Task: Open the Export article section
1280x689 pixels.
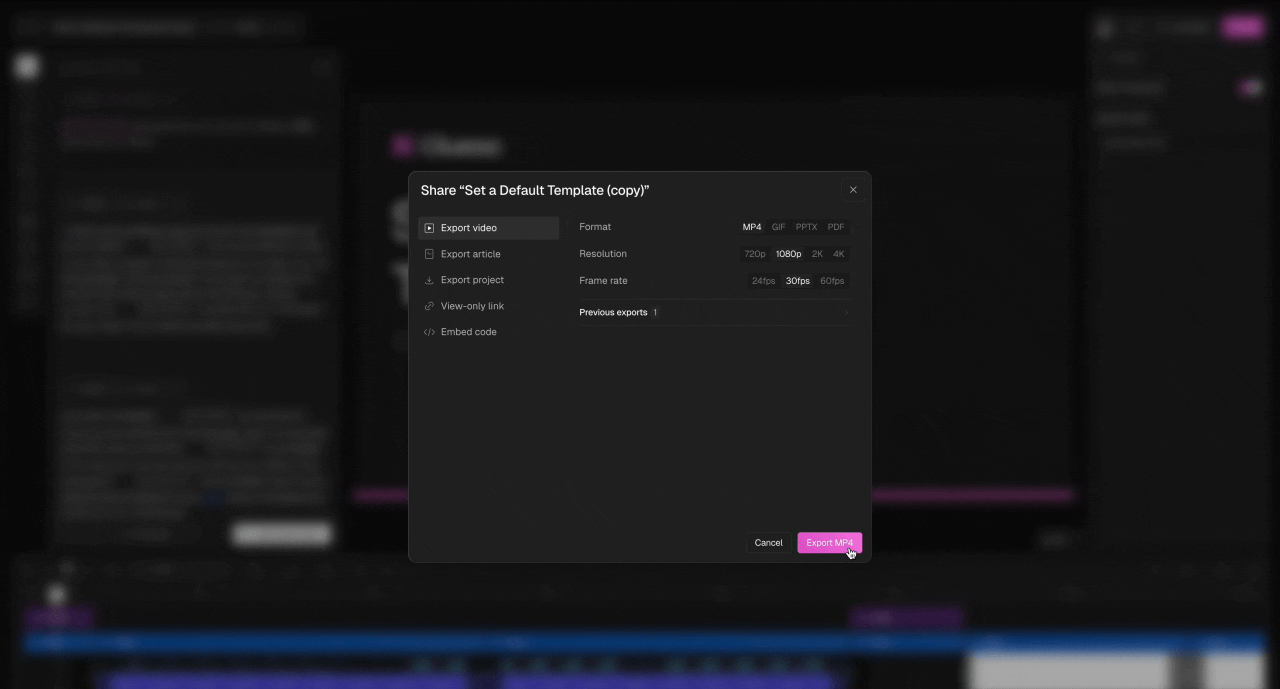Action: coord(488,254)
